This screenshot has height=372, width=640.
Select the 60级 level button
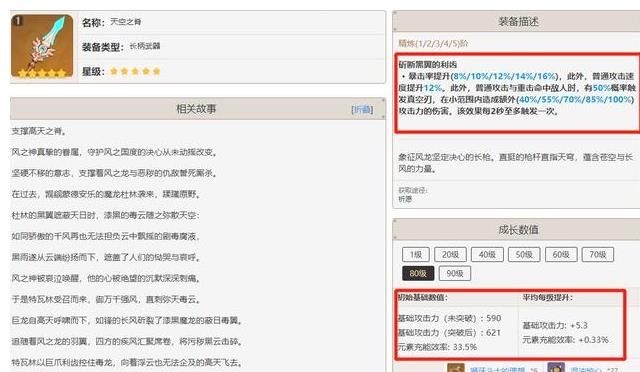click(561, 254)
